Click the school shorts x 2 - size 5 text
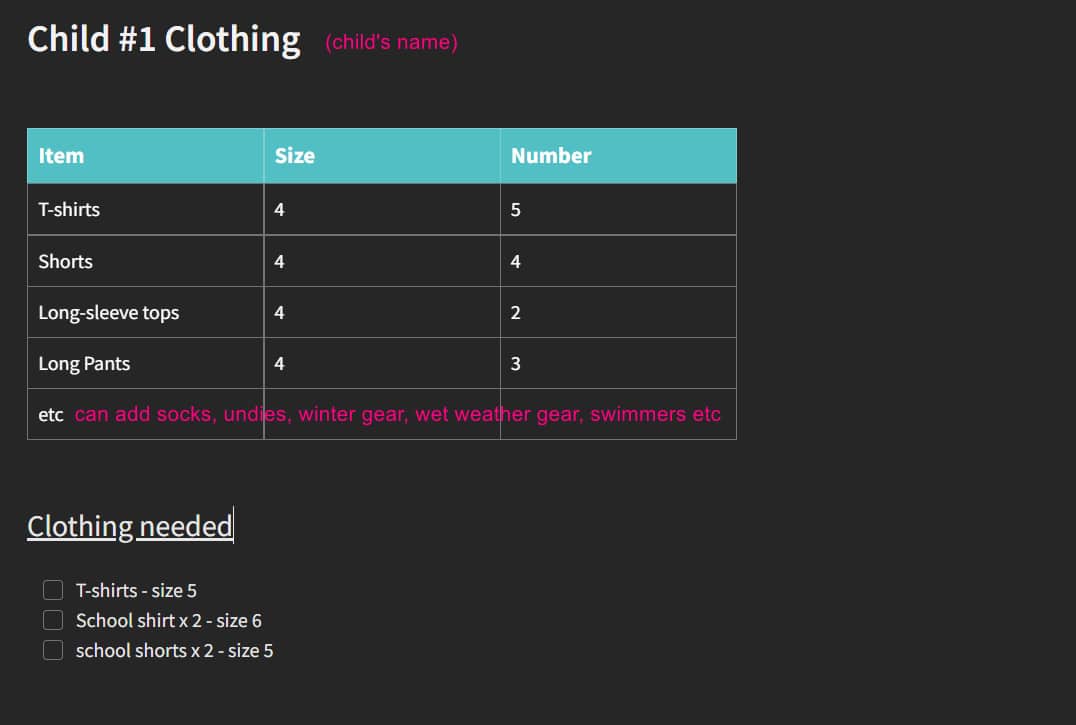1076x725 pixels. 174,651
